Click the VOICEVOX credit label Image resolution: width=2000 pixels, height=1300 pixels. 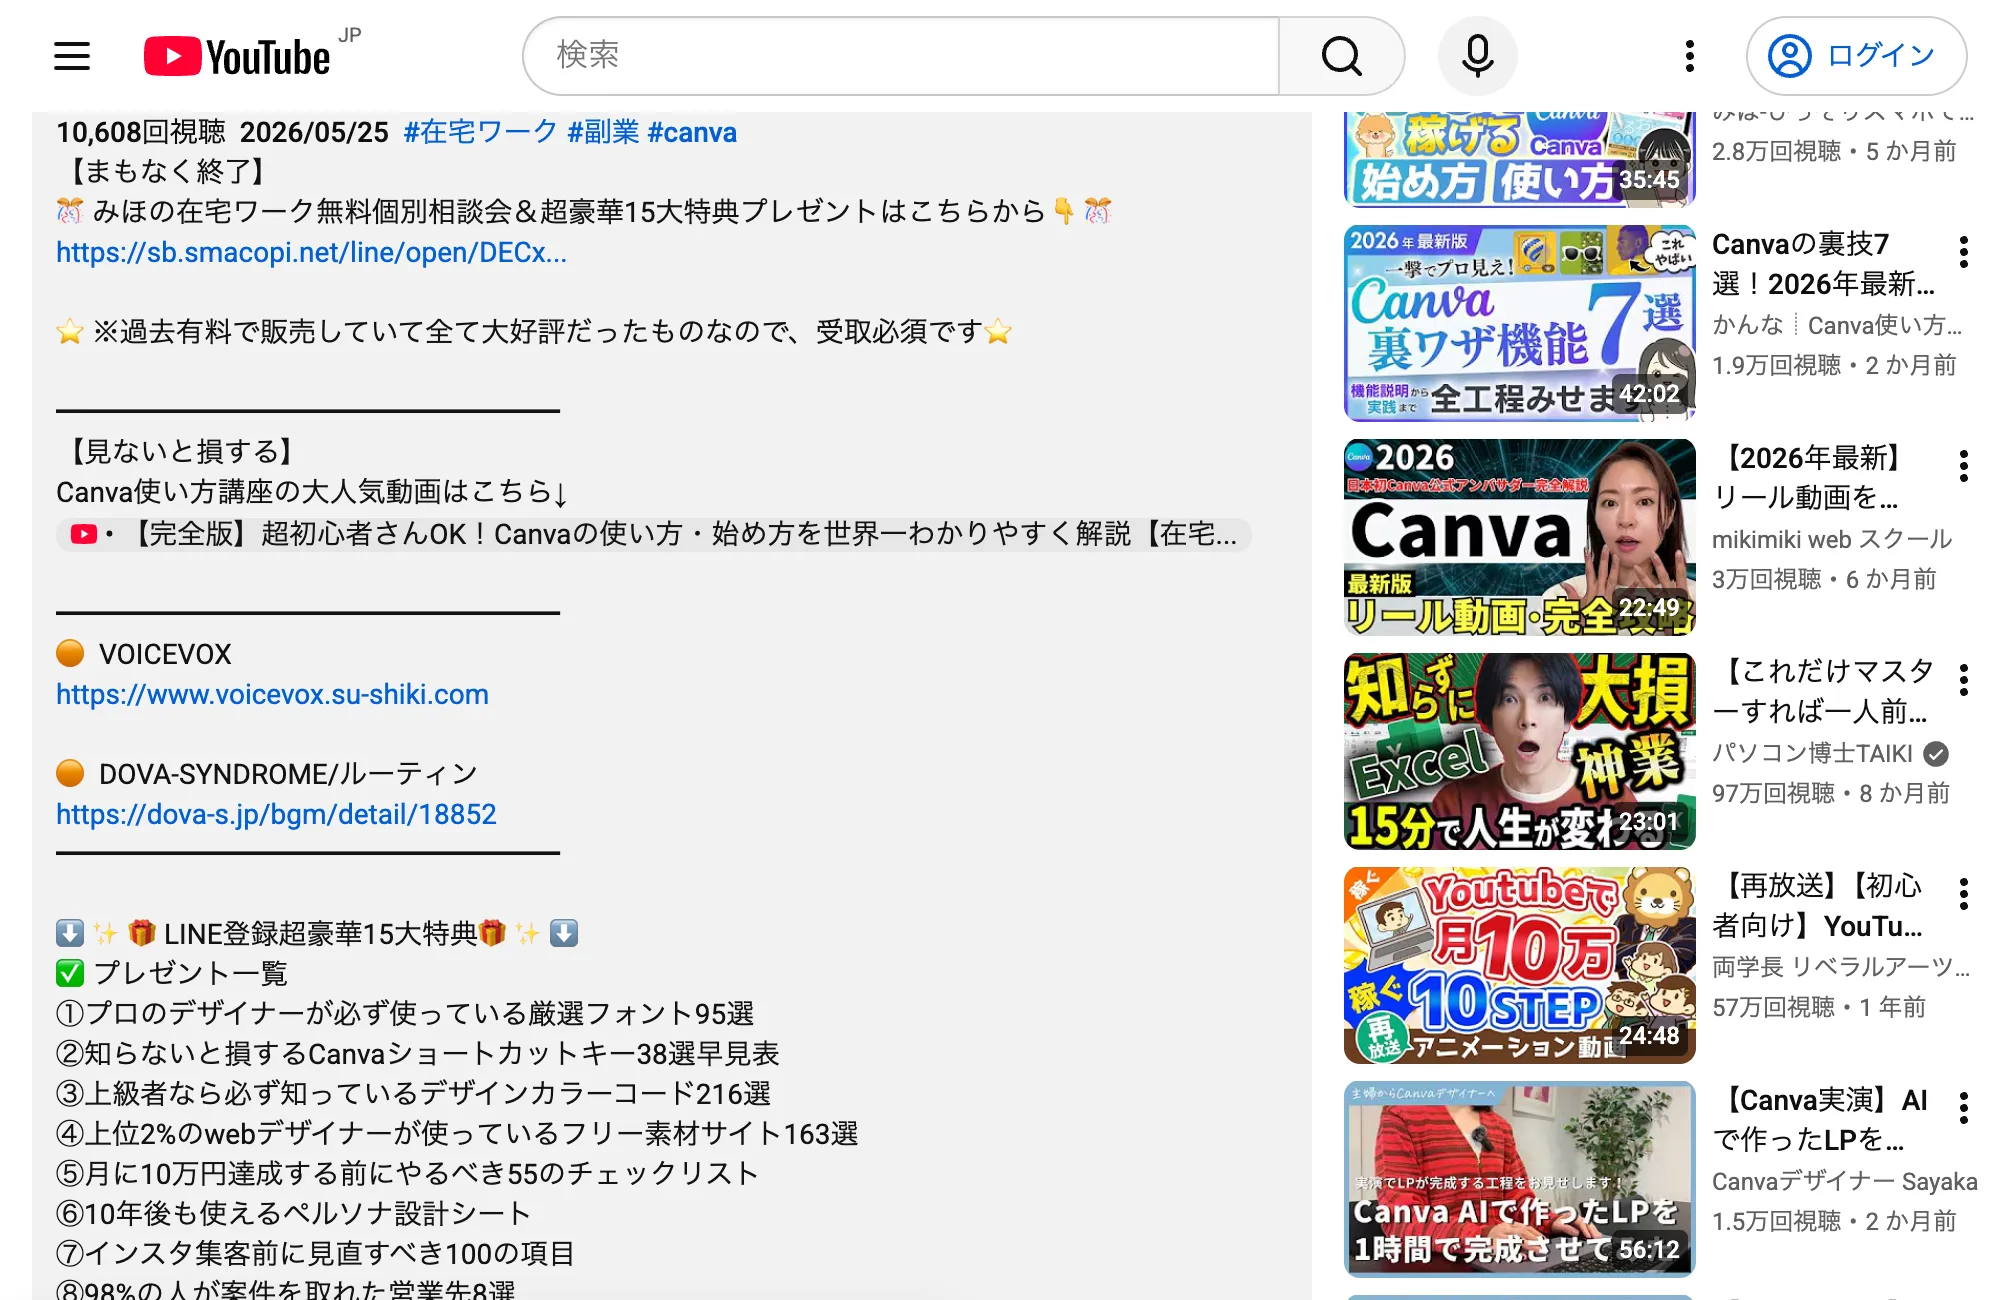coord(165,654)
